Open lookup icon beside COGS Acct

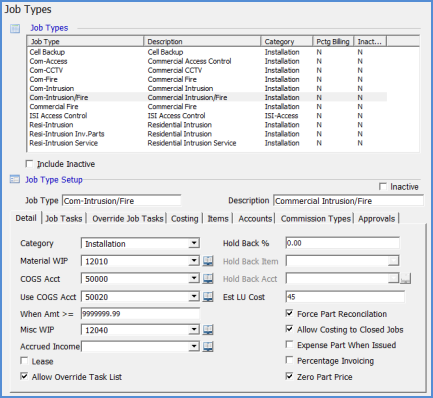(208, 278)
